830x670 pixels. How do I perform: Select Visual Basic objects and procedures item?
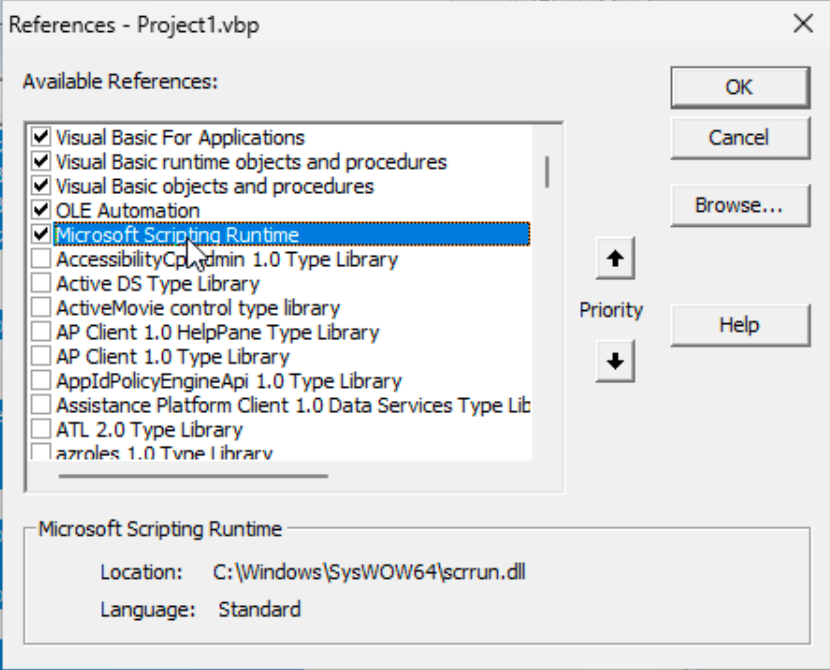214,186
